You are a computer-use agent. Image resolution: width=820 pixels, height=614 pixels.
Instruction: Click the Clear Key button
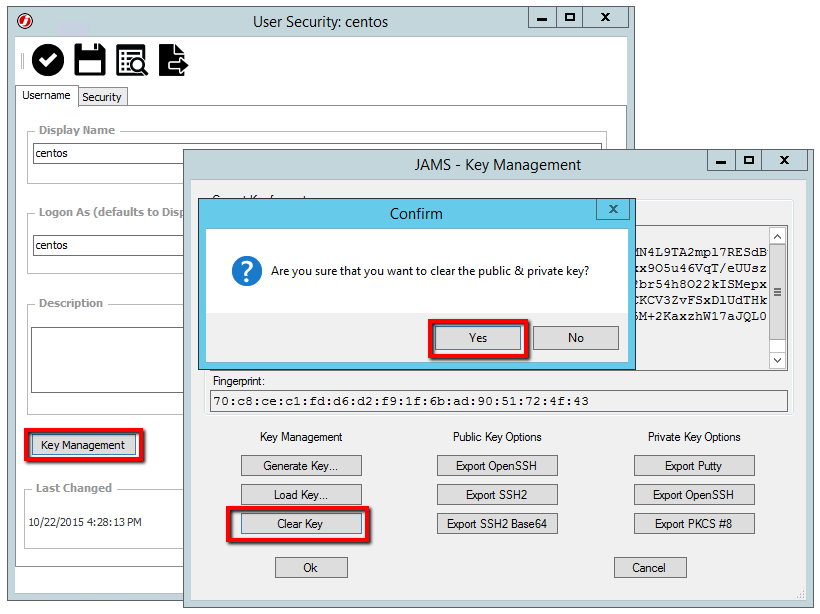[301, 524]
